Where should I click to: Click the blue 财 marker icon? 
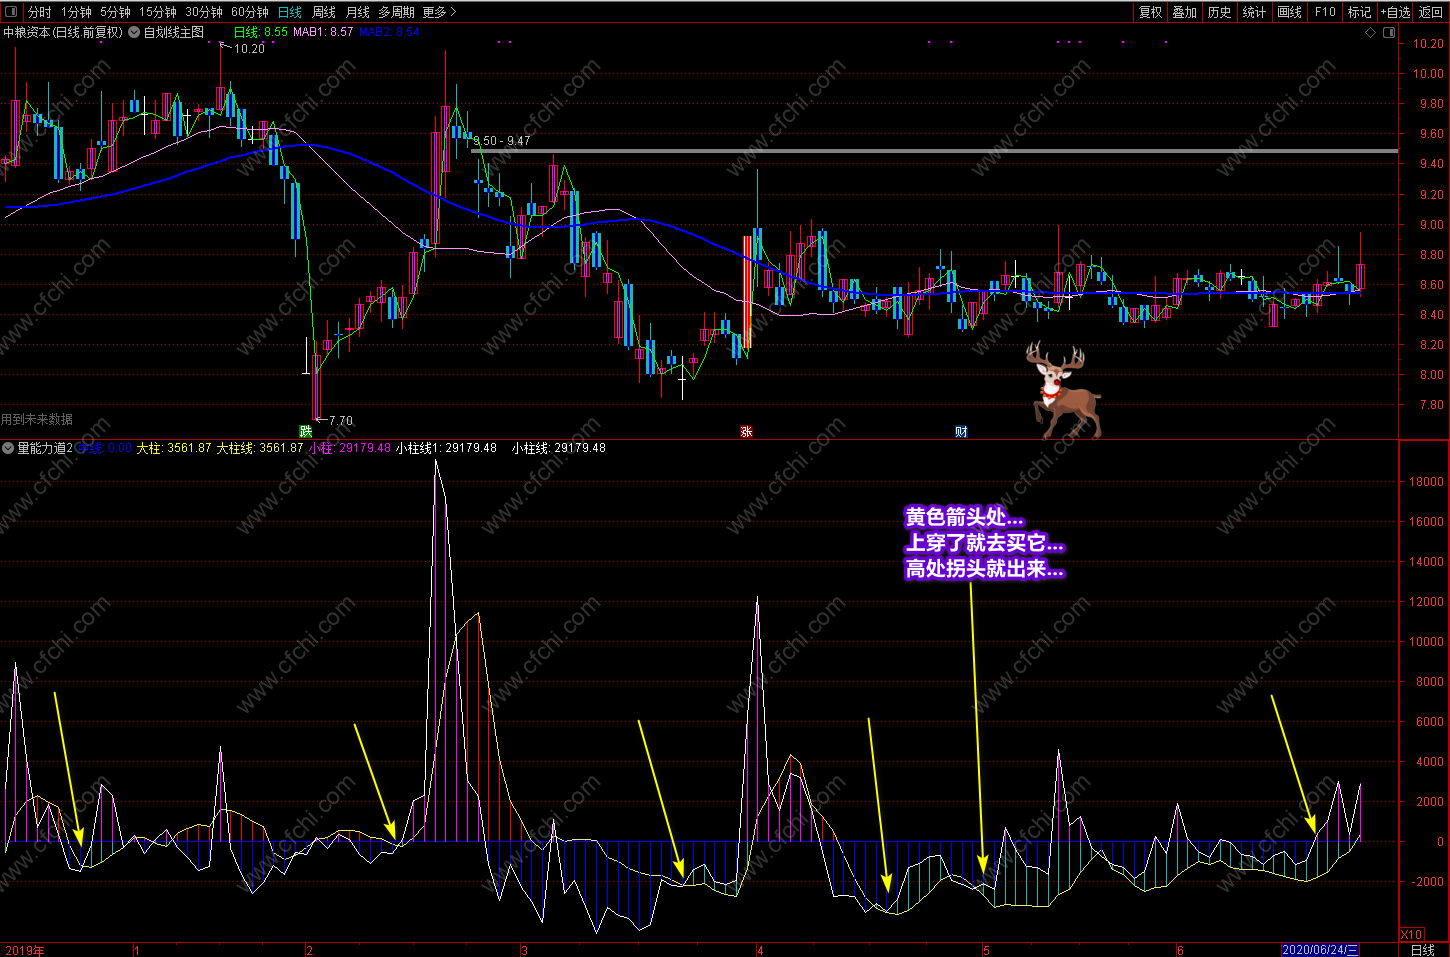click(x=961, y=431)
